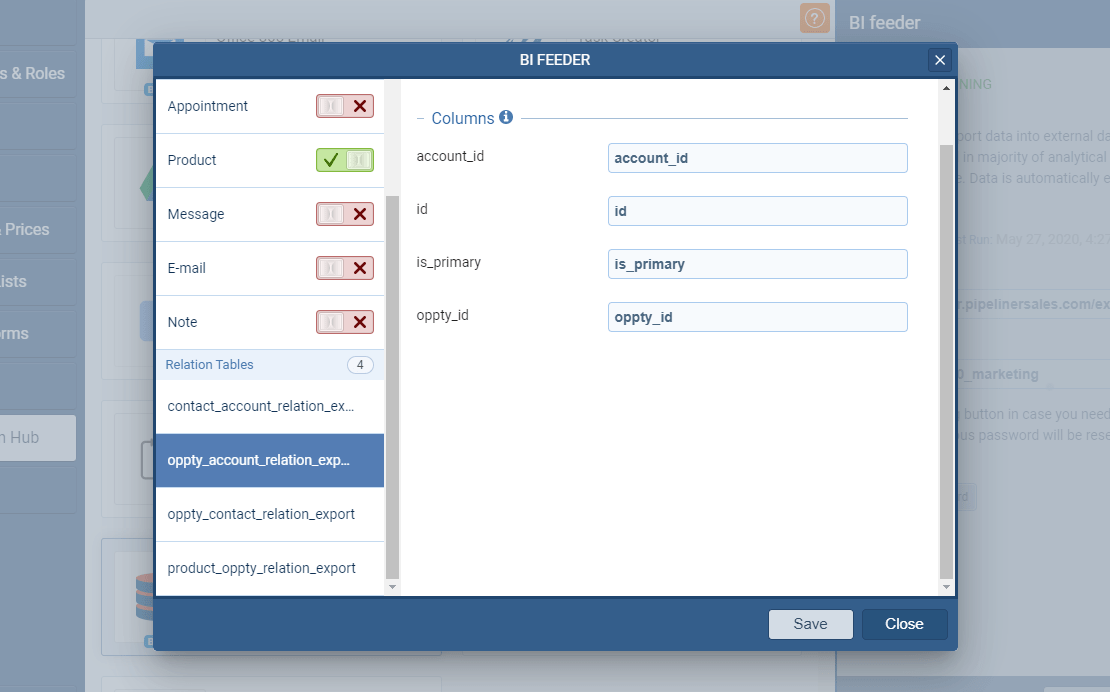Edit the account_id column name field

point(757,158)
